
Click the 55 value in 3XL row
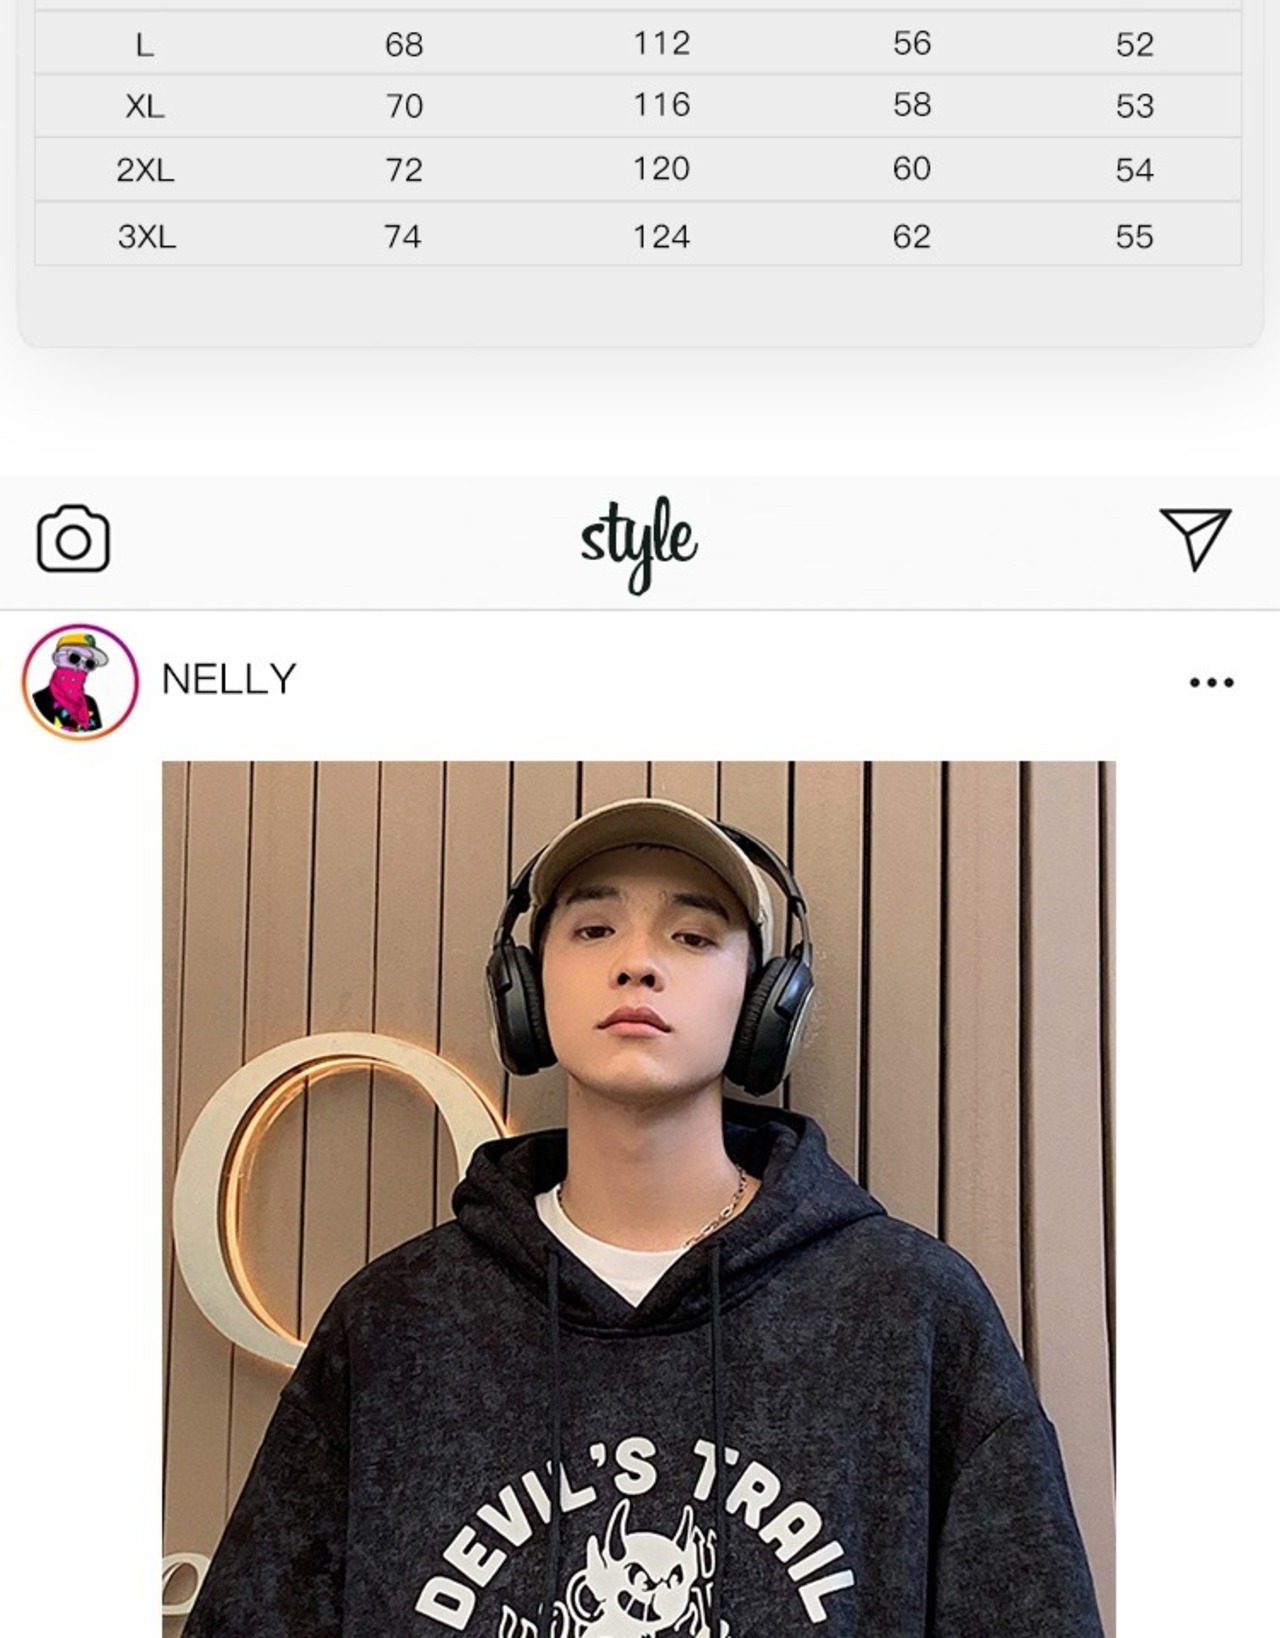point(1135,237)
